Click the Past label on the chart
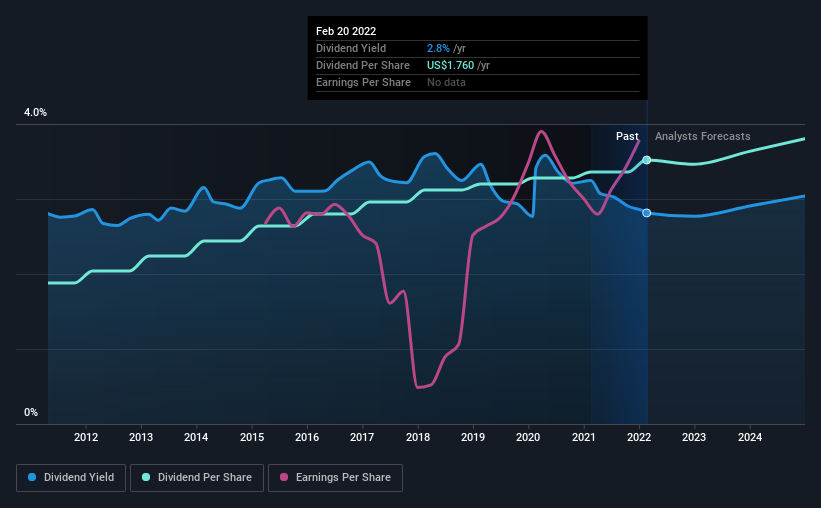The width and height of the screenshot is (821, 508). click(x=627, y=136)
